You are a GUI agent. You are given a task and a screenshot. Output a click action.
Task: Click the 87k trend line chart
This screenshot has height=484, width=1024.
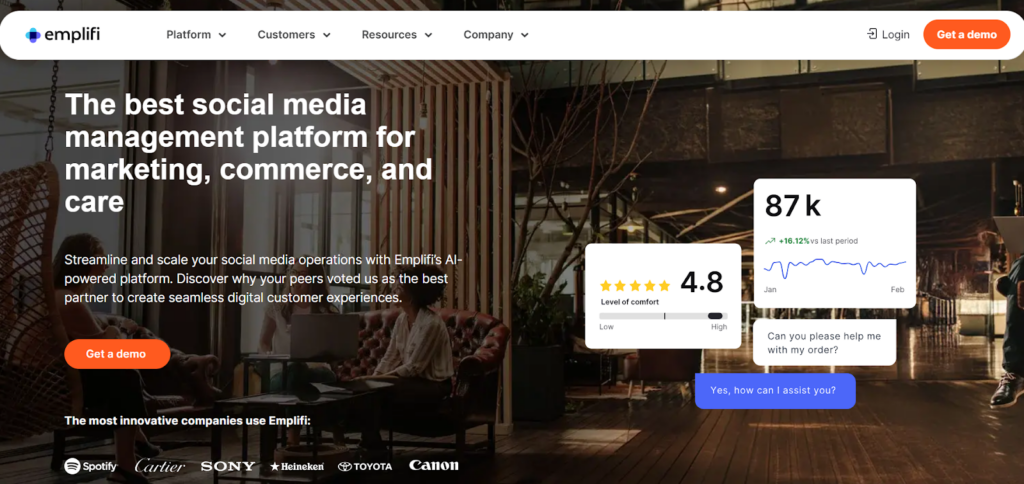834,268
